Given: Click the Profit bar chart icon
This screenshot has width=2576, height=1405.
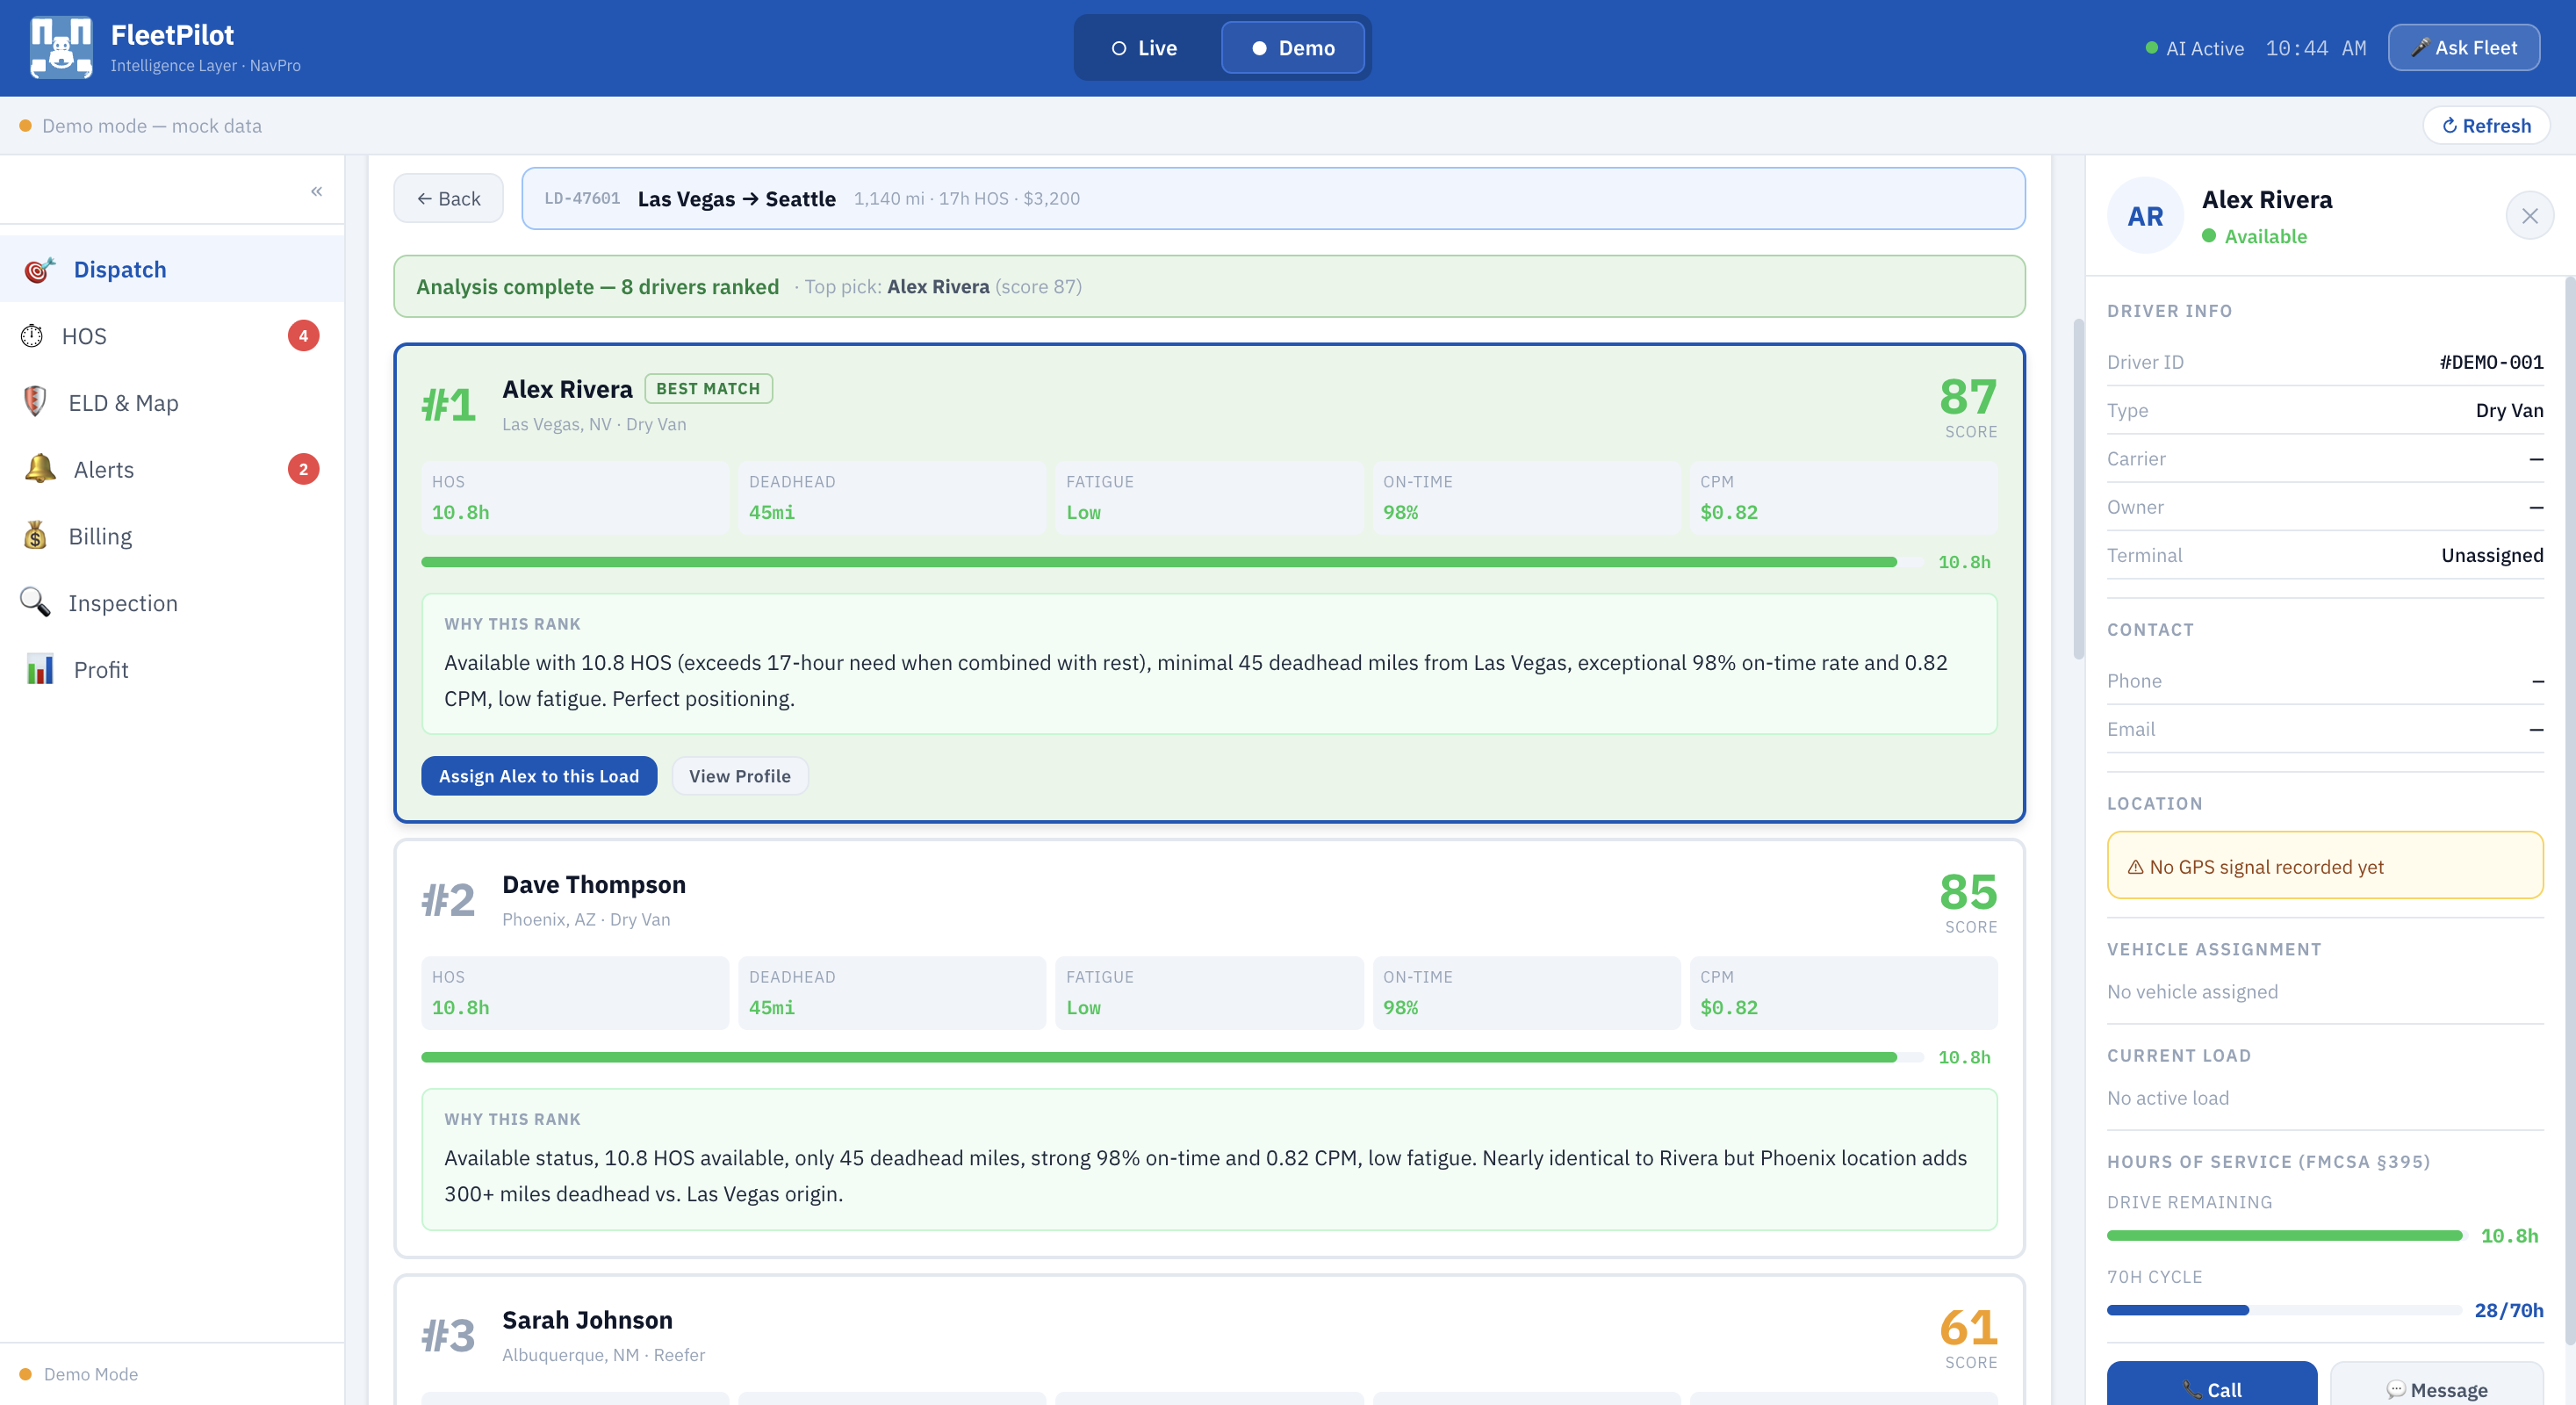Looking at the screenshot, I should (39, 669).
